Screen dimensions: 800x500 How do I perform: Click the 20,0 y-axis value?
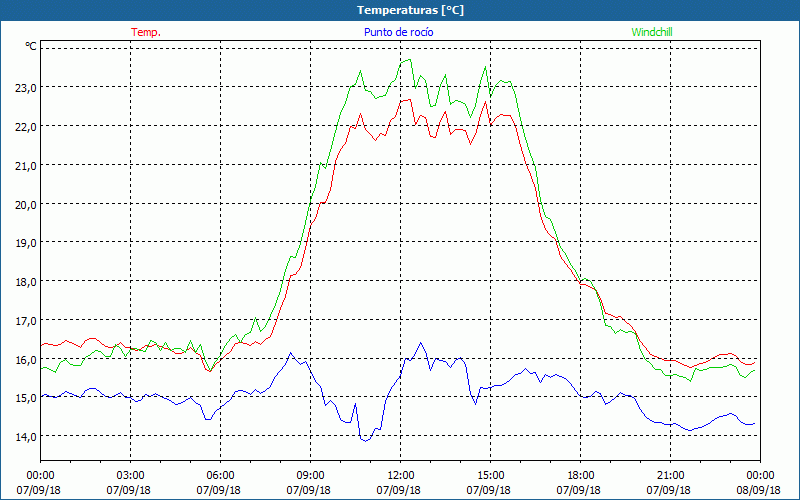(25, 205)
